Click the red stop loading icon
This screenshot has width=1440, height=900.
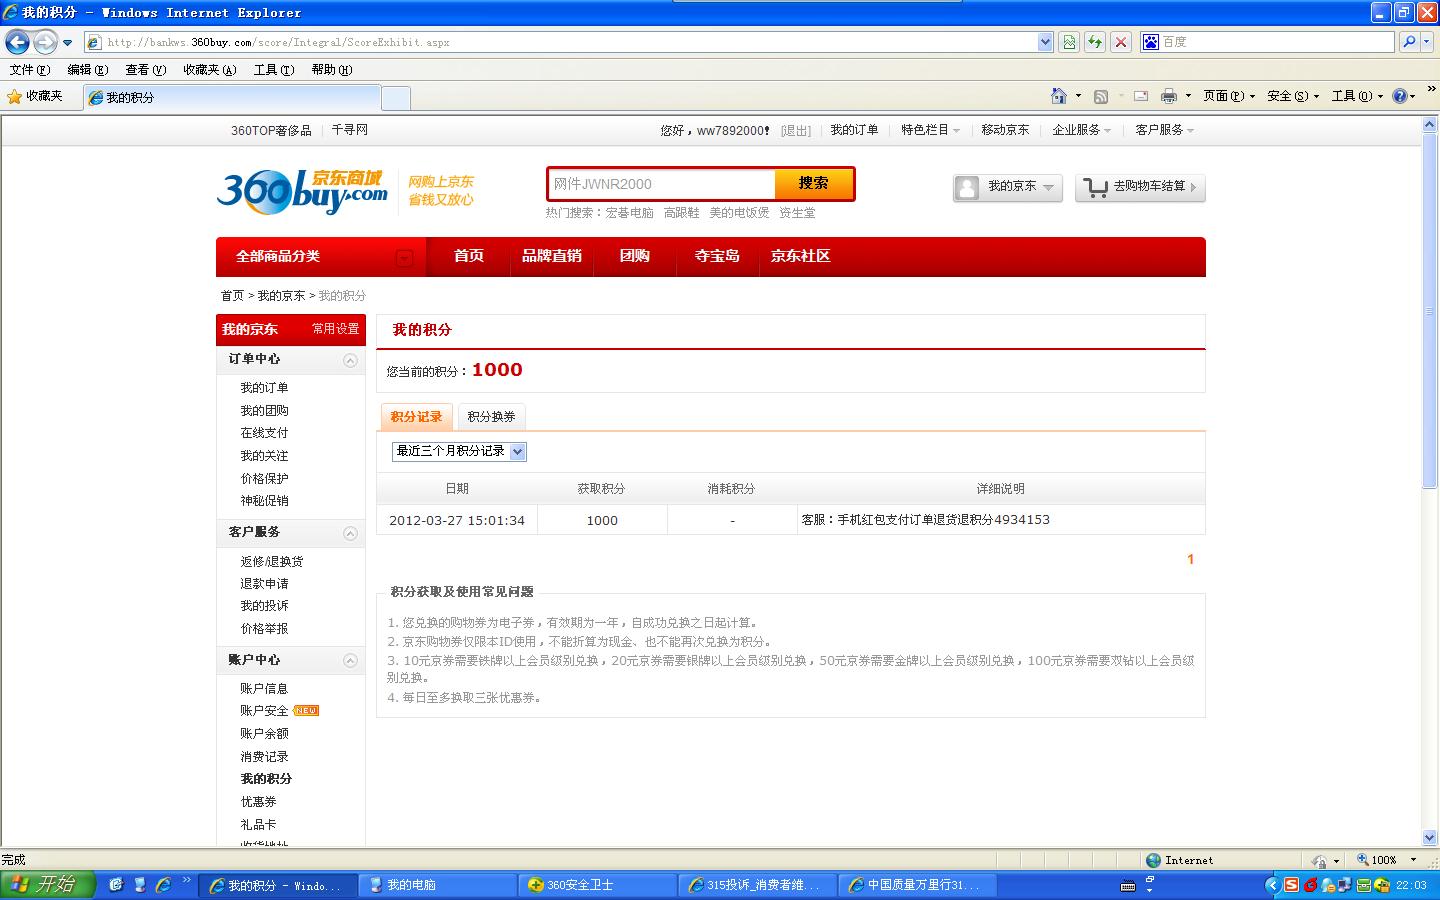point(1121,42)
